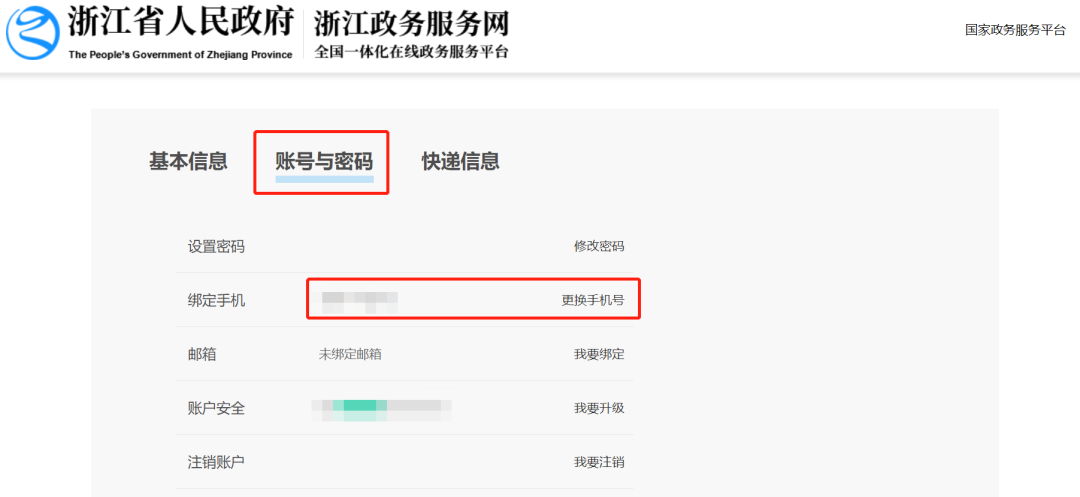Screen dimensions: 1080x497
Task: Switch to the 基本信息 tab
Action: pos(188,161)
